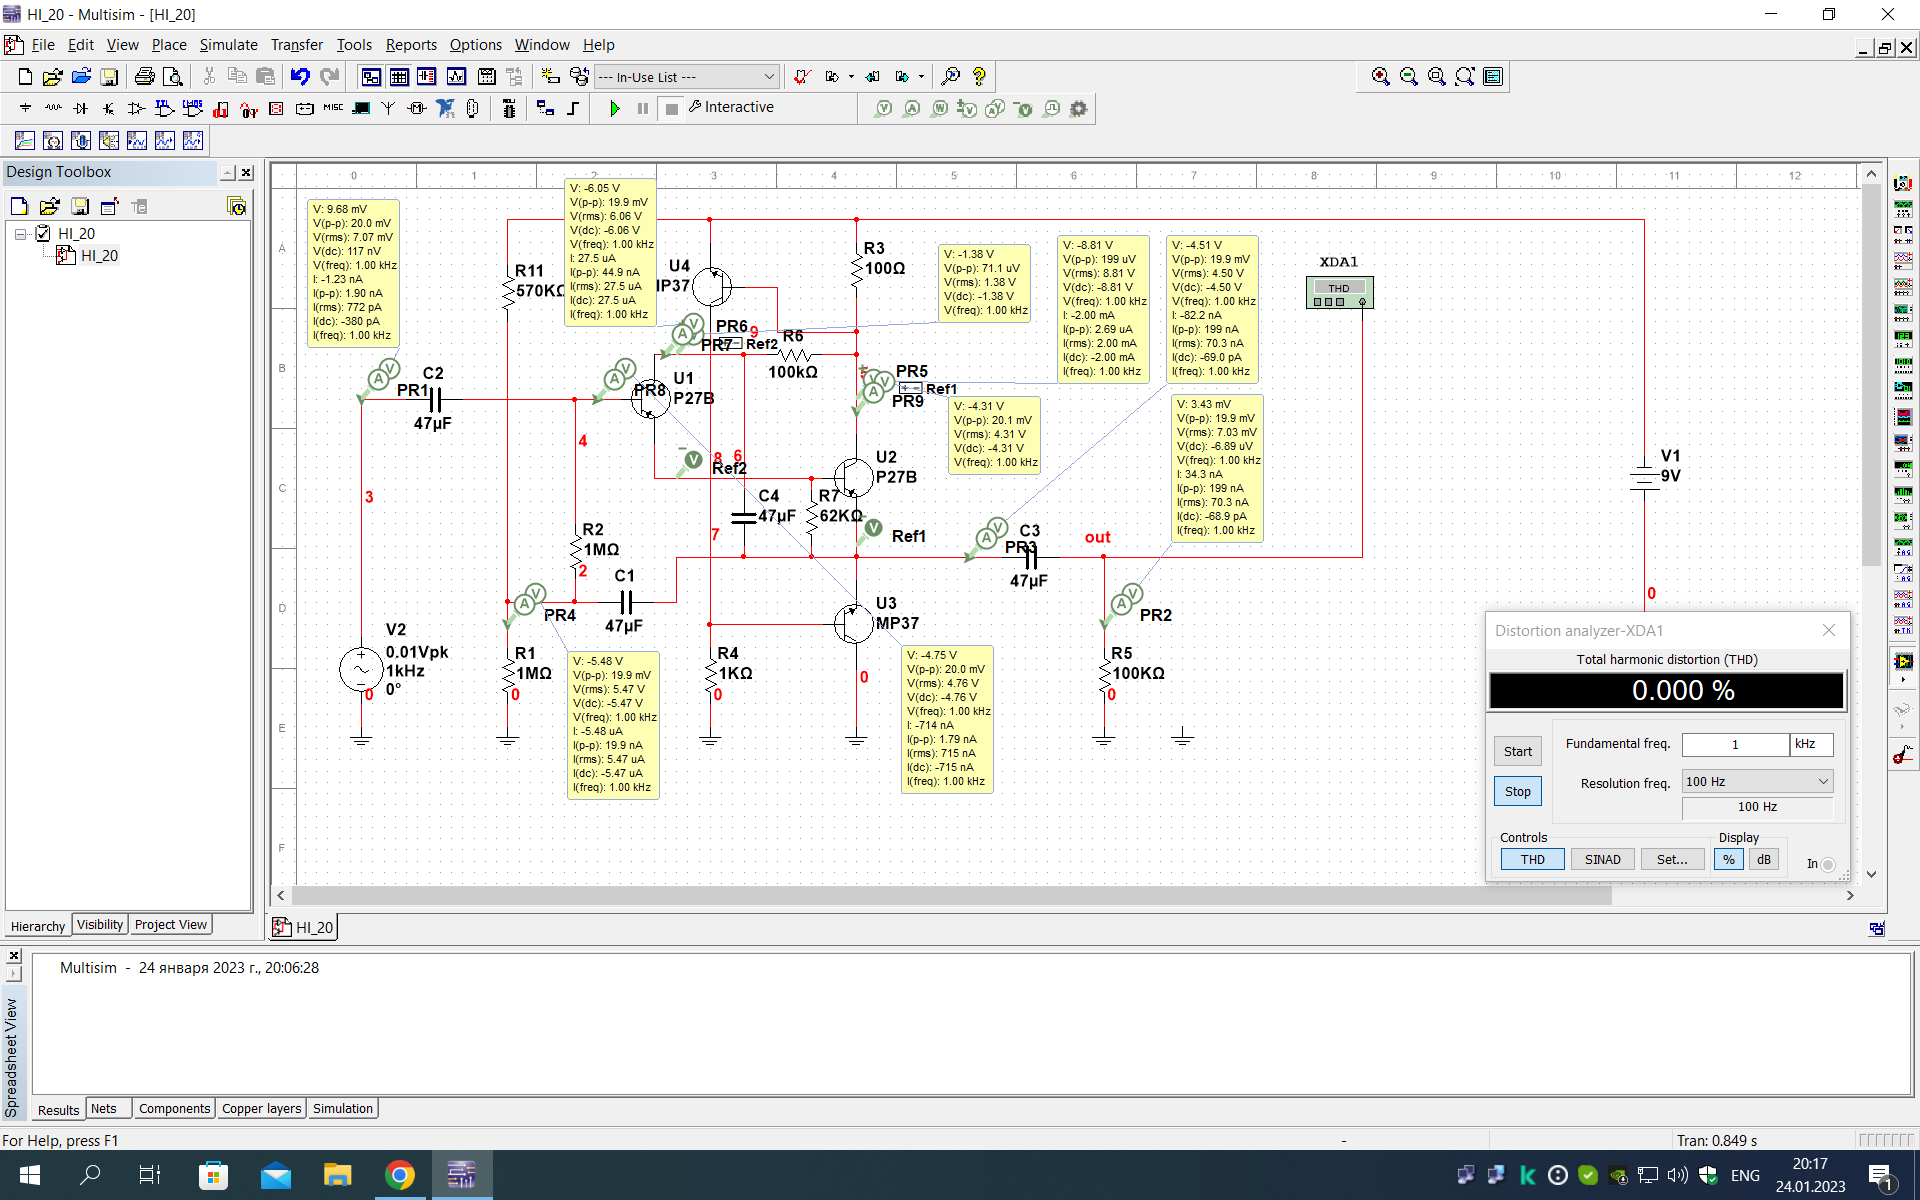Undo the last action

pos(300,76)
